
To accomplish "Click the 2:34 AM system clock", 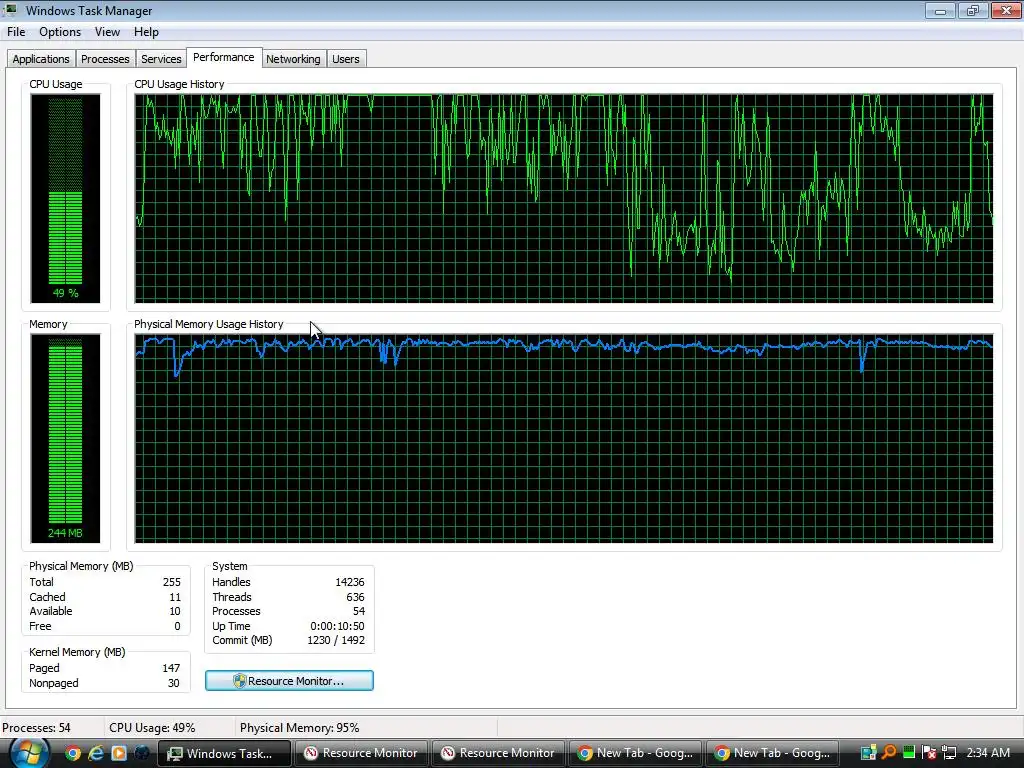I will coord(988,753).
